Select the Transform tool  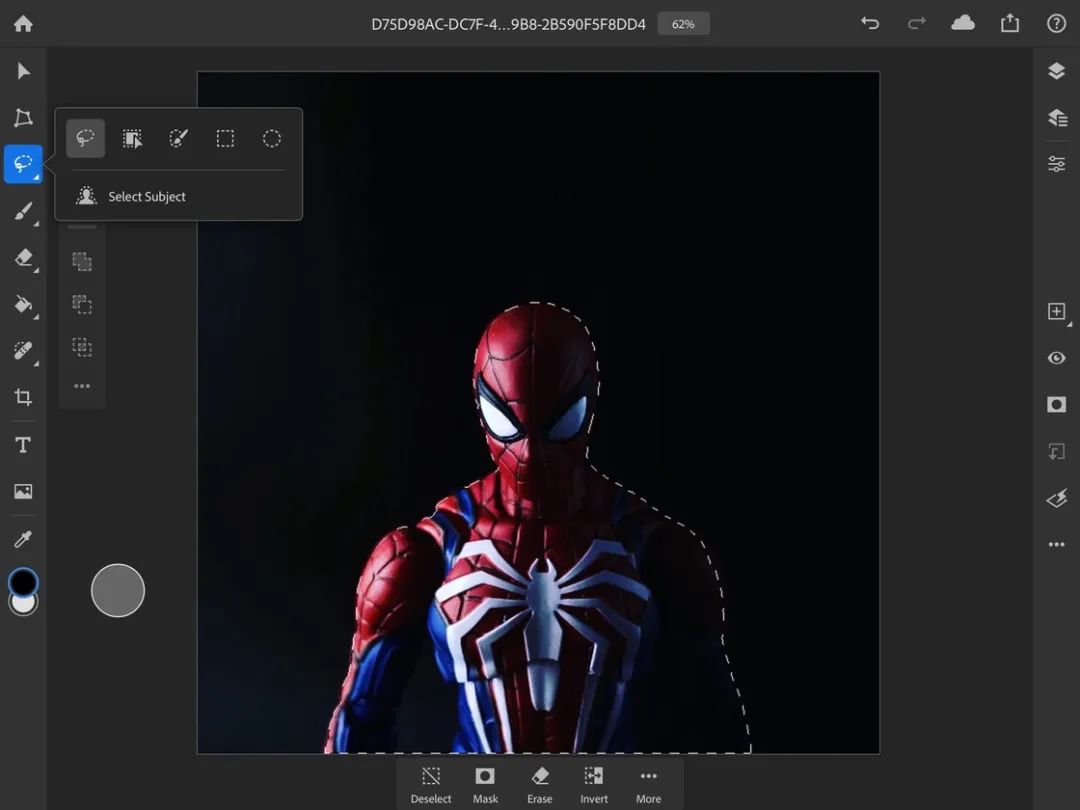(23, 118)
